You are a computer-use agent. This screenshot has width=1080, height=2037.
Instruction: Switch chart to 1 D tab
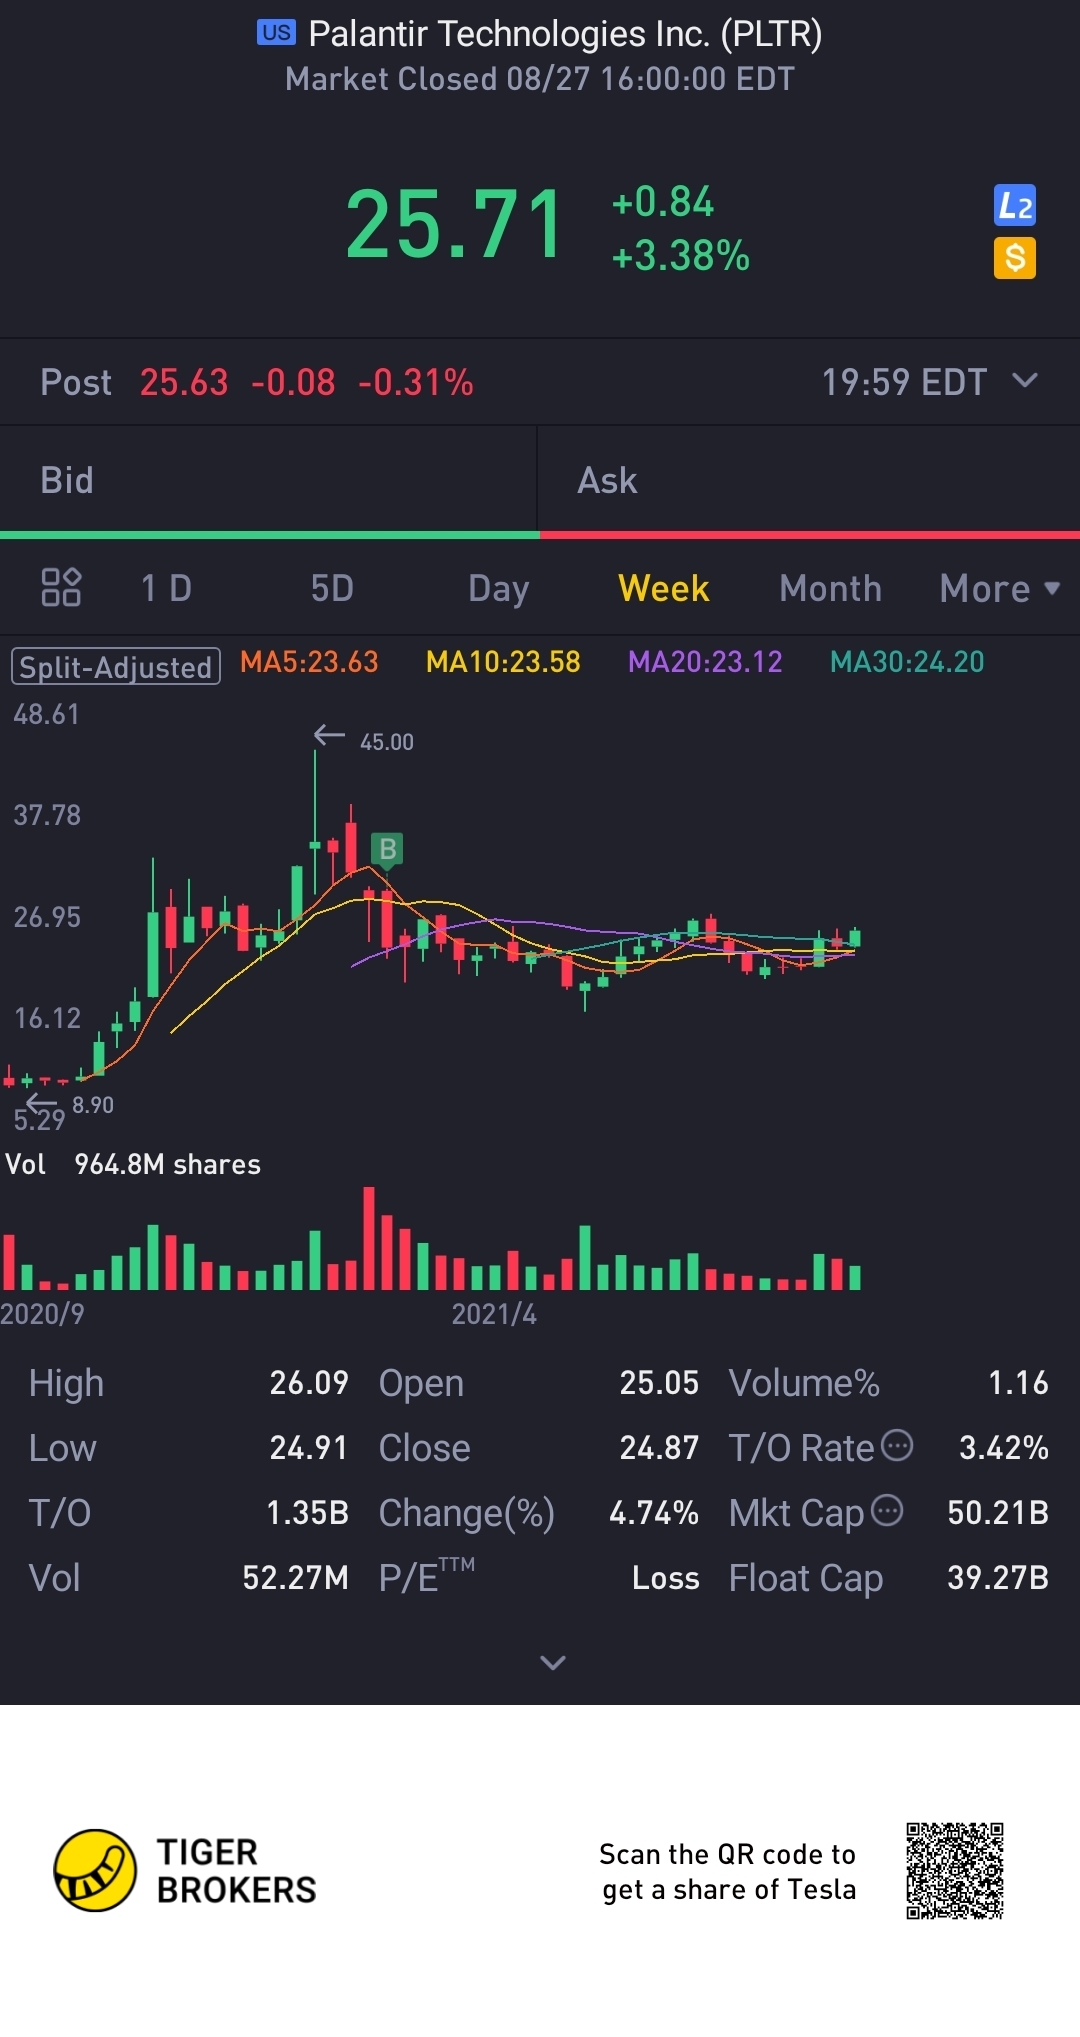tap(166, 589)
